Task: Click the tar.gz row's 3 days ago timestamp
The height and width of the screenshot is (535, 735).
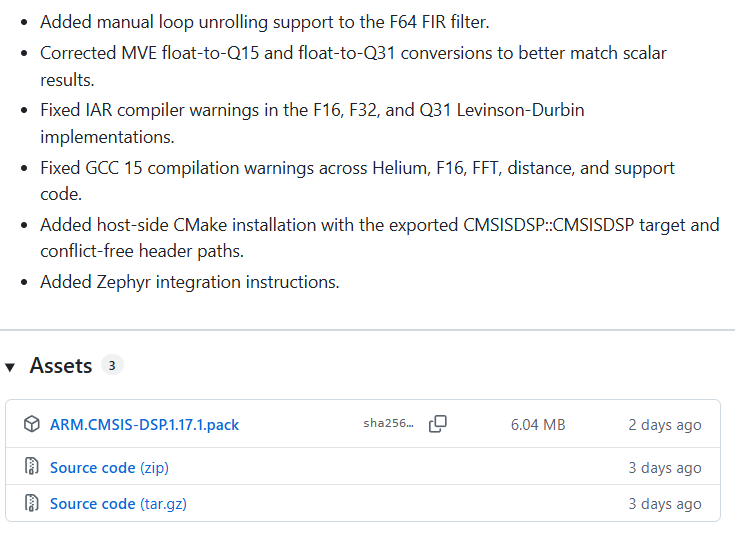Action: coord(665,504)
